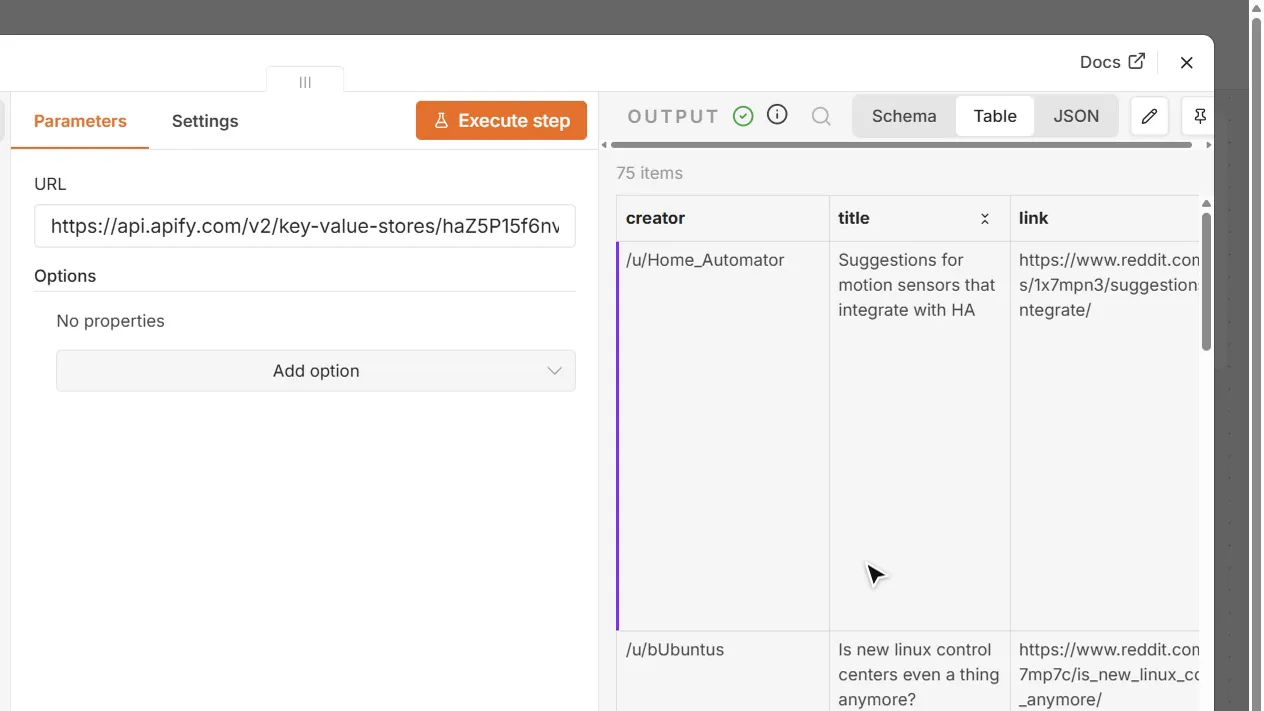Click the pencil edit output icon
The height and width of the screenshot is (711, 1264).
click(x=1150, y=116)
